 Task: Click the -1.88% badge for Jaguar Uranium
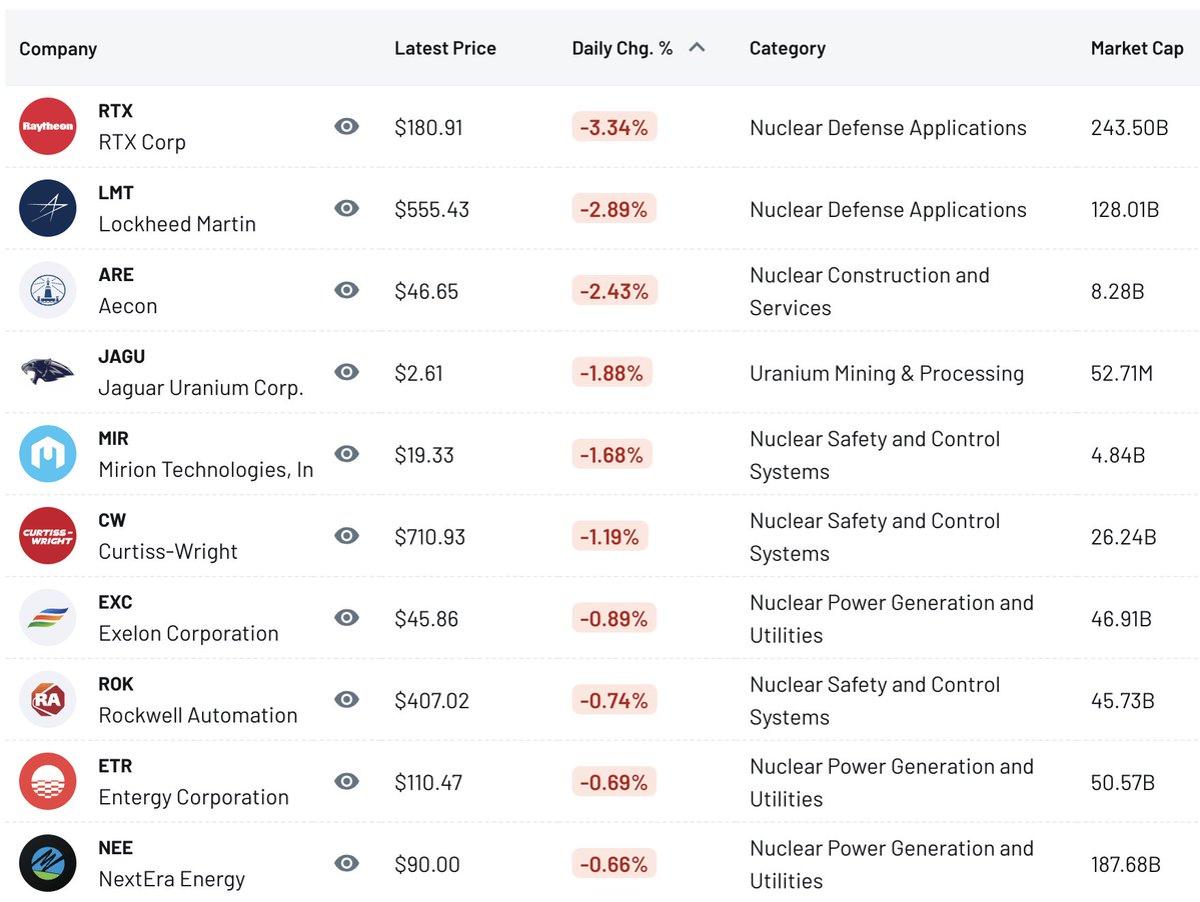click(x=612, y=371)
